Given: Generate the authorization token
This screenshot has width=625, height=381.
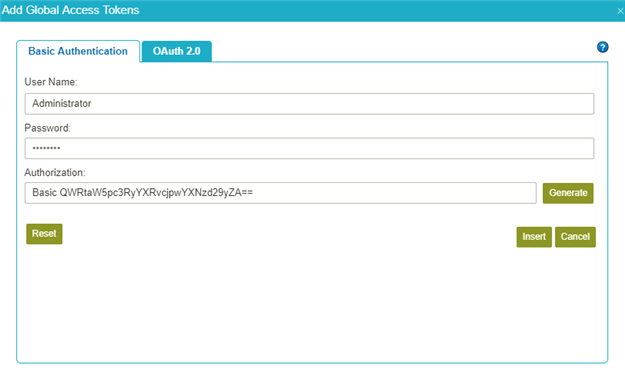Looking at the screenshot, I should (568, 193).
